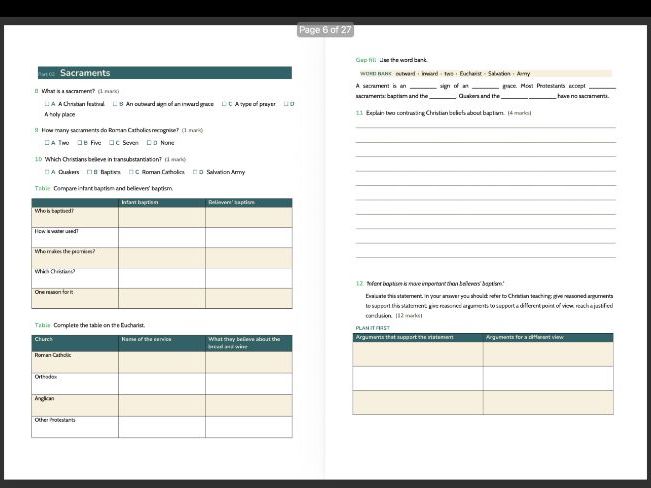
Task: Click the Infant baptism cell for 'Who is baptised?'
Action: pyautogui.click(x=162, y=217)
